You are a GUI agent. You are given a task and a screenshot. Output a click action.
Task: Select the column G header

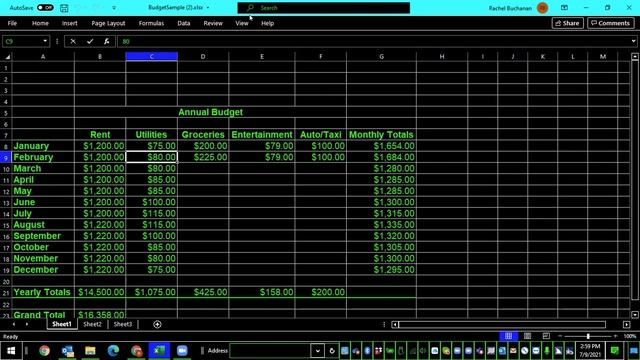point(381,57)
